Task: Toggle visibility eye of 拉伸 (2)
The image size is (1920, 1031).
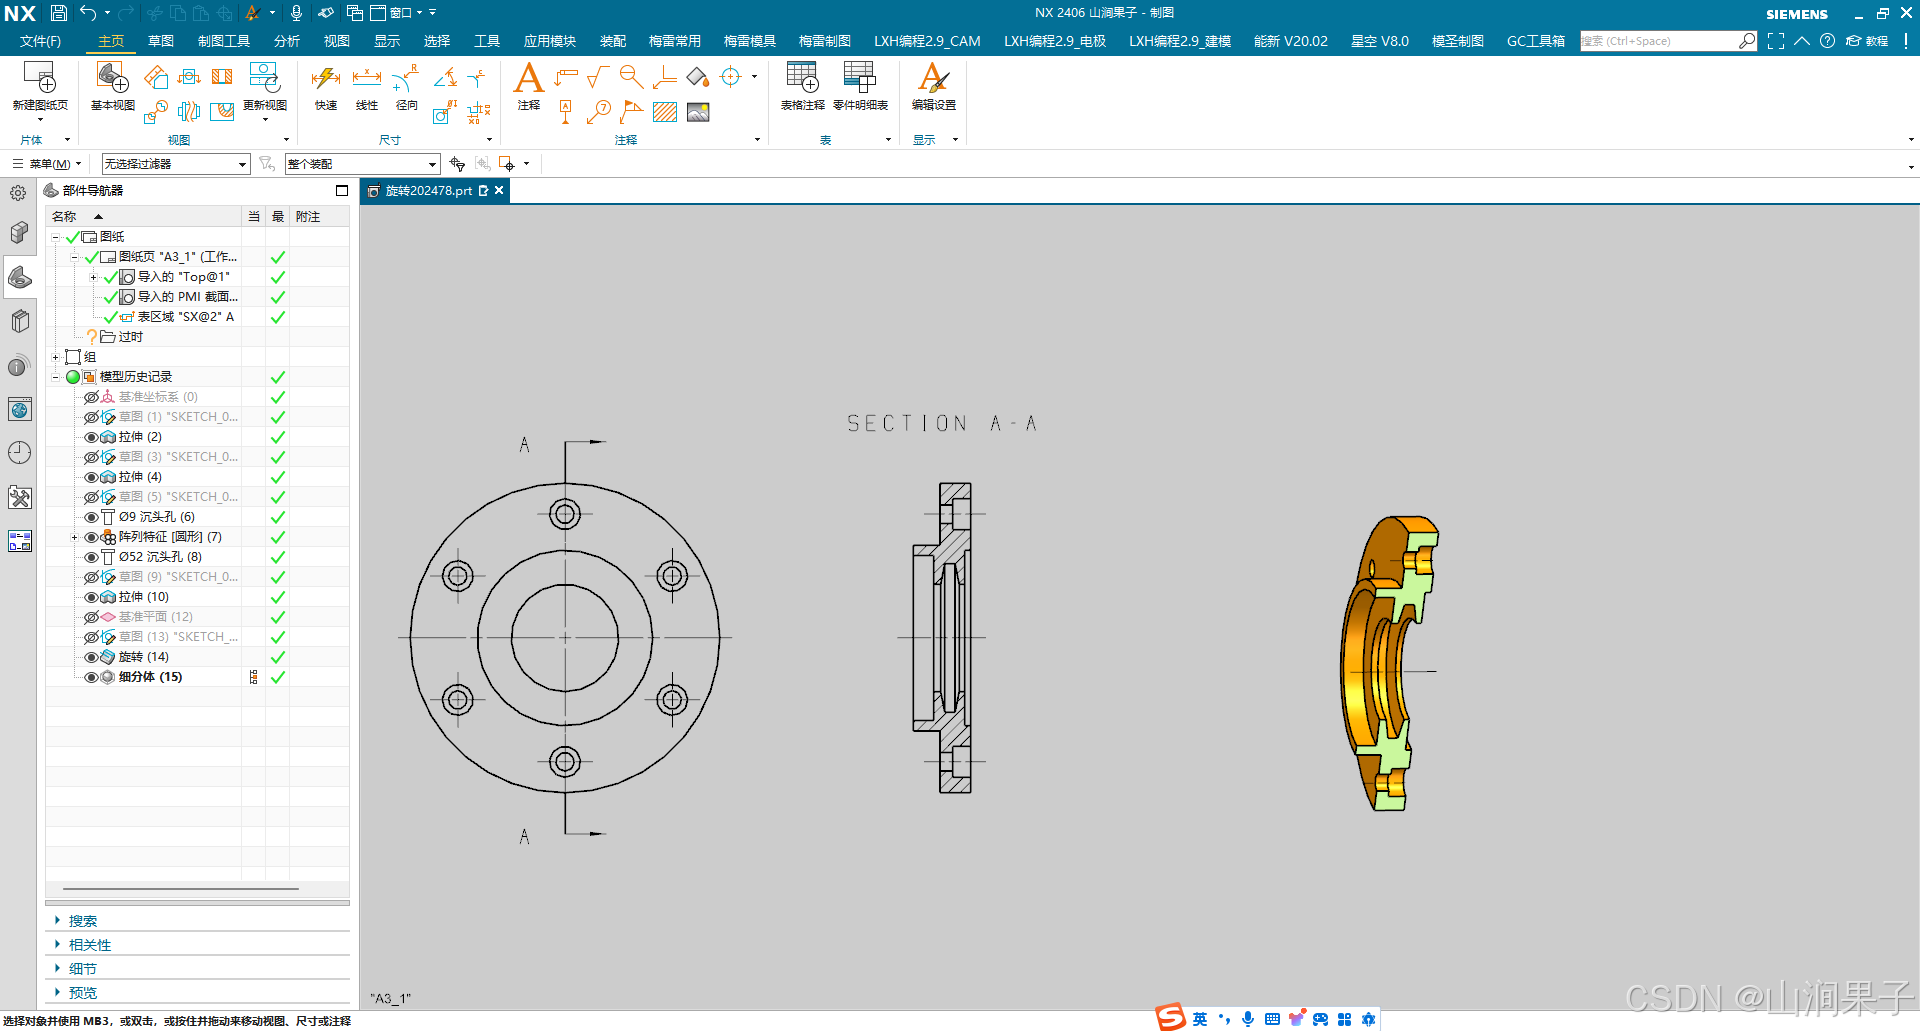Action: 91,437
